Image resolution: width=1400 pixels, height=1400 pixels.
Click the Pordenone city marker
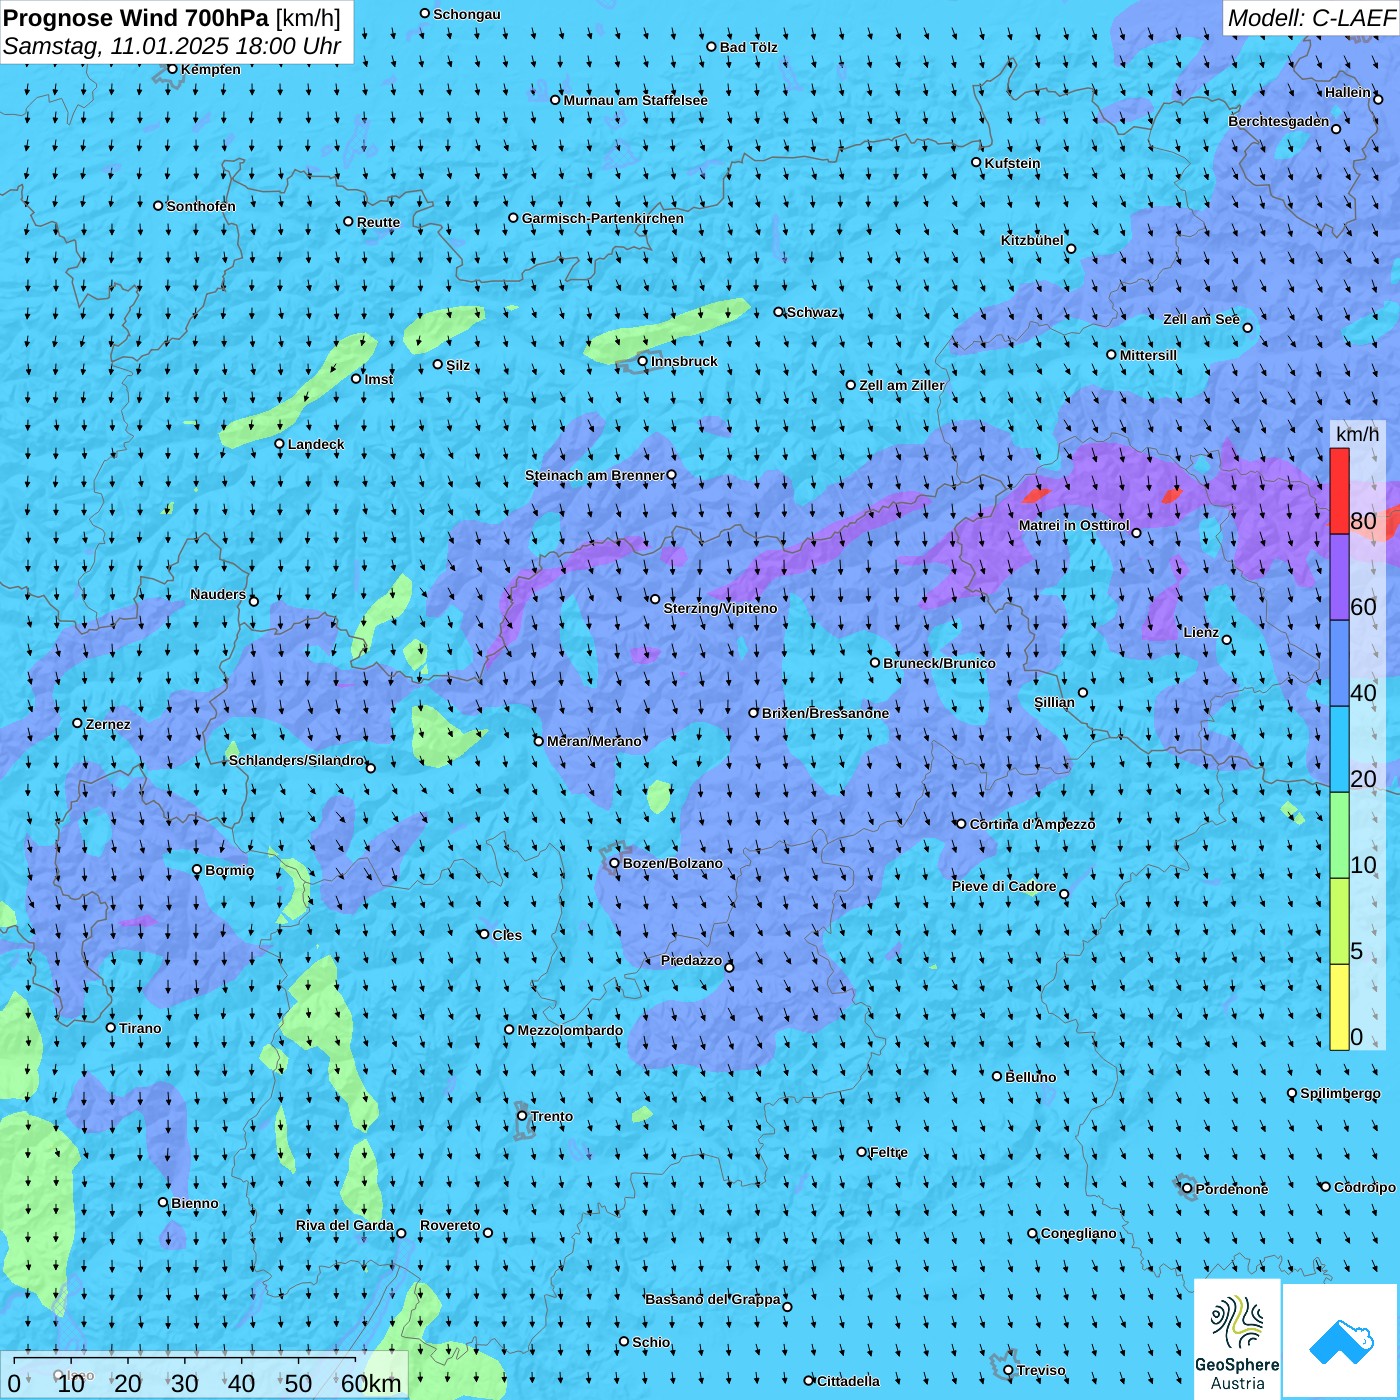(x=1187, y=1188)
